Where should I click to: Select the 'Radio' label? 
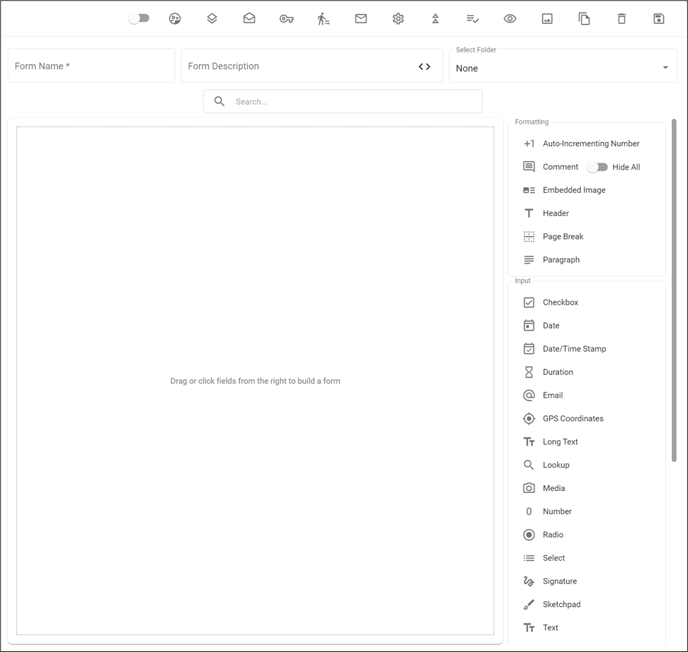click(553, 535)
